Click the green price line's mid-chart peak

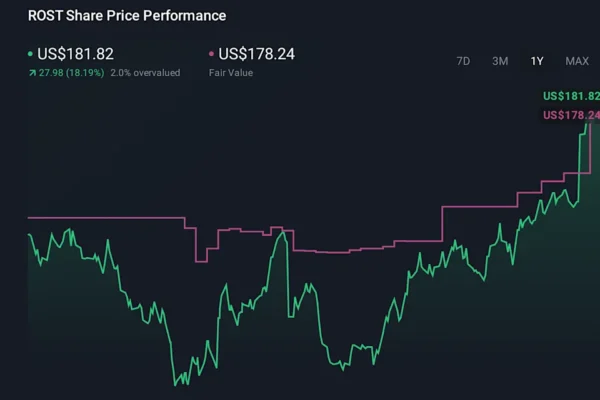(x=285, y=234)
